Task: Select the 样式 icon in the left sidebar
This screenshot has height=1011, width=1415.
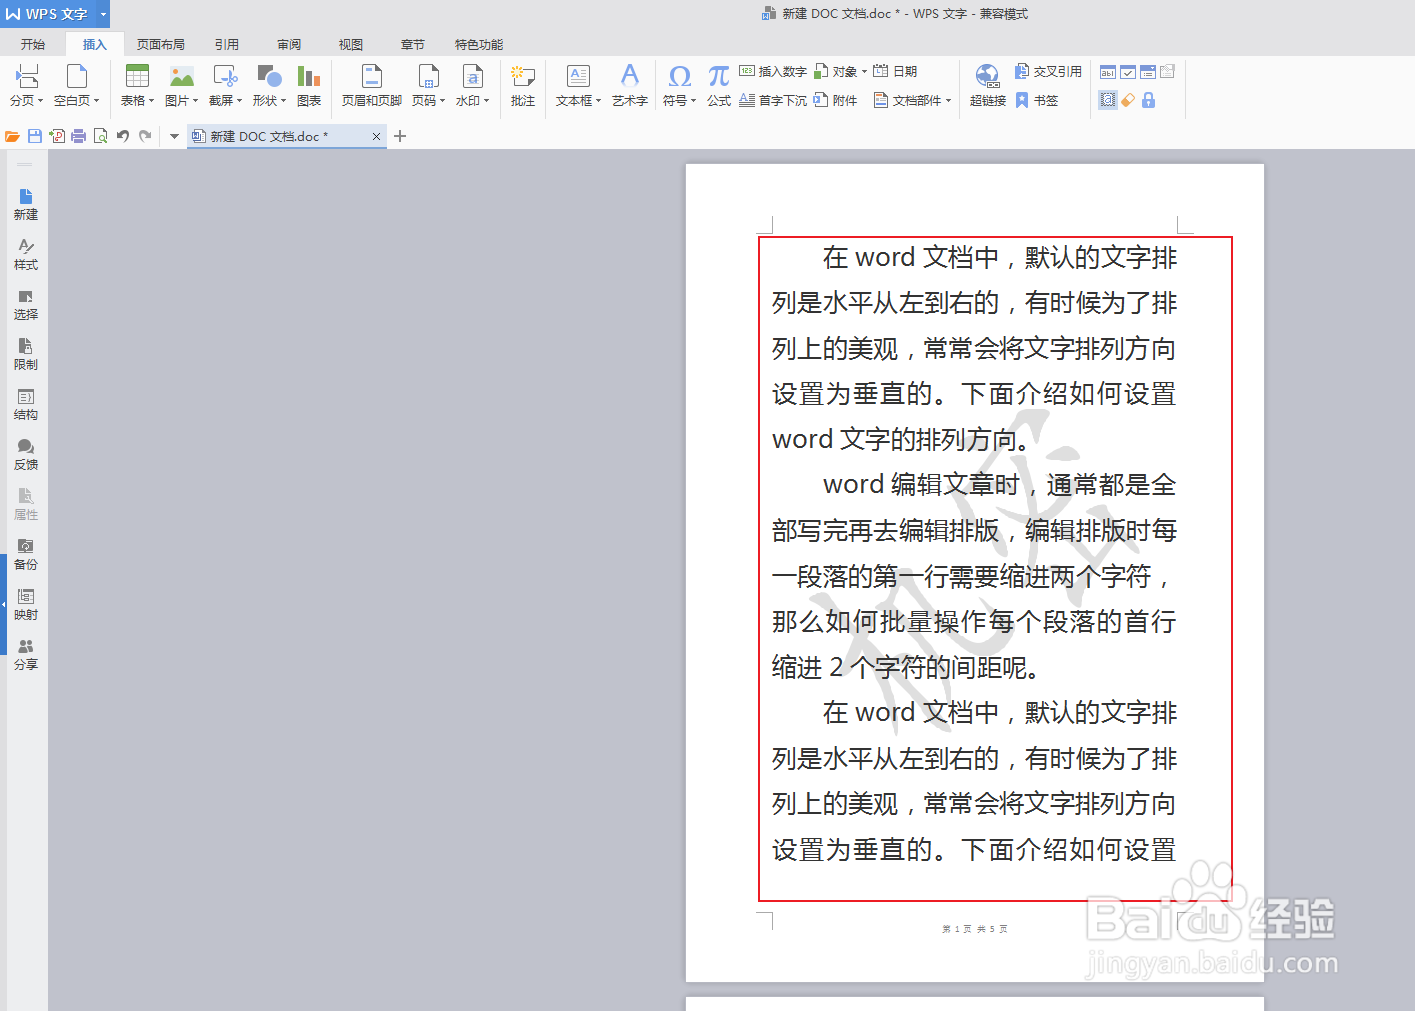Action: point(26,255)
